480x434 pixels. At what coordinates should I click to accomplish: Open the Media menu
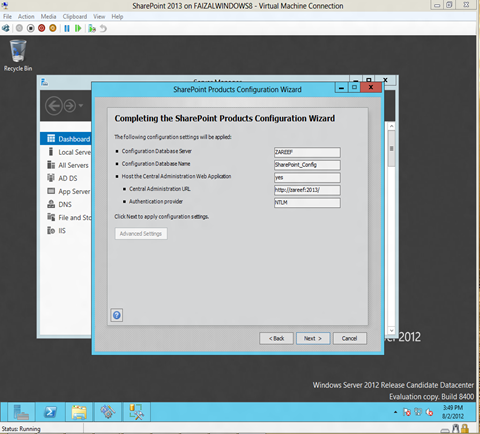(48, 17)
